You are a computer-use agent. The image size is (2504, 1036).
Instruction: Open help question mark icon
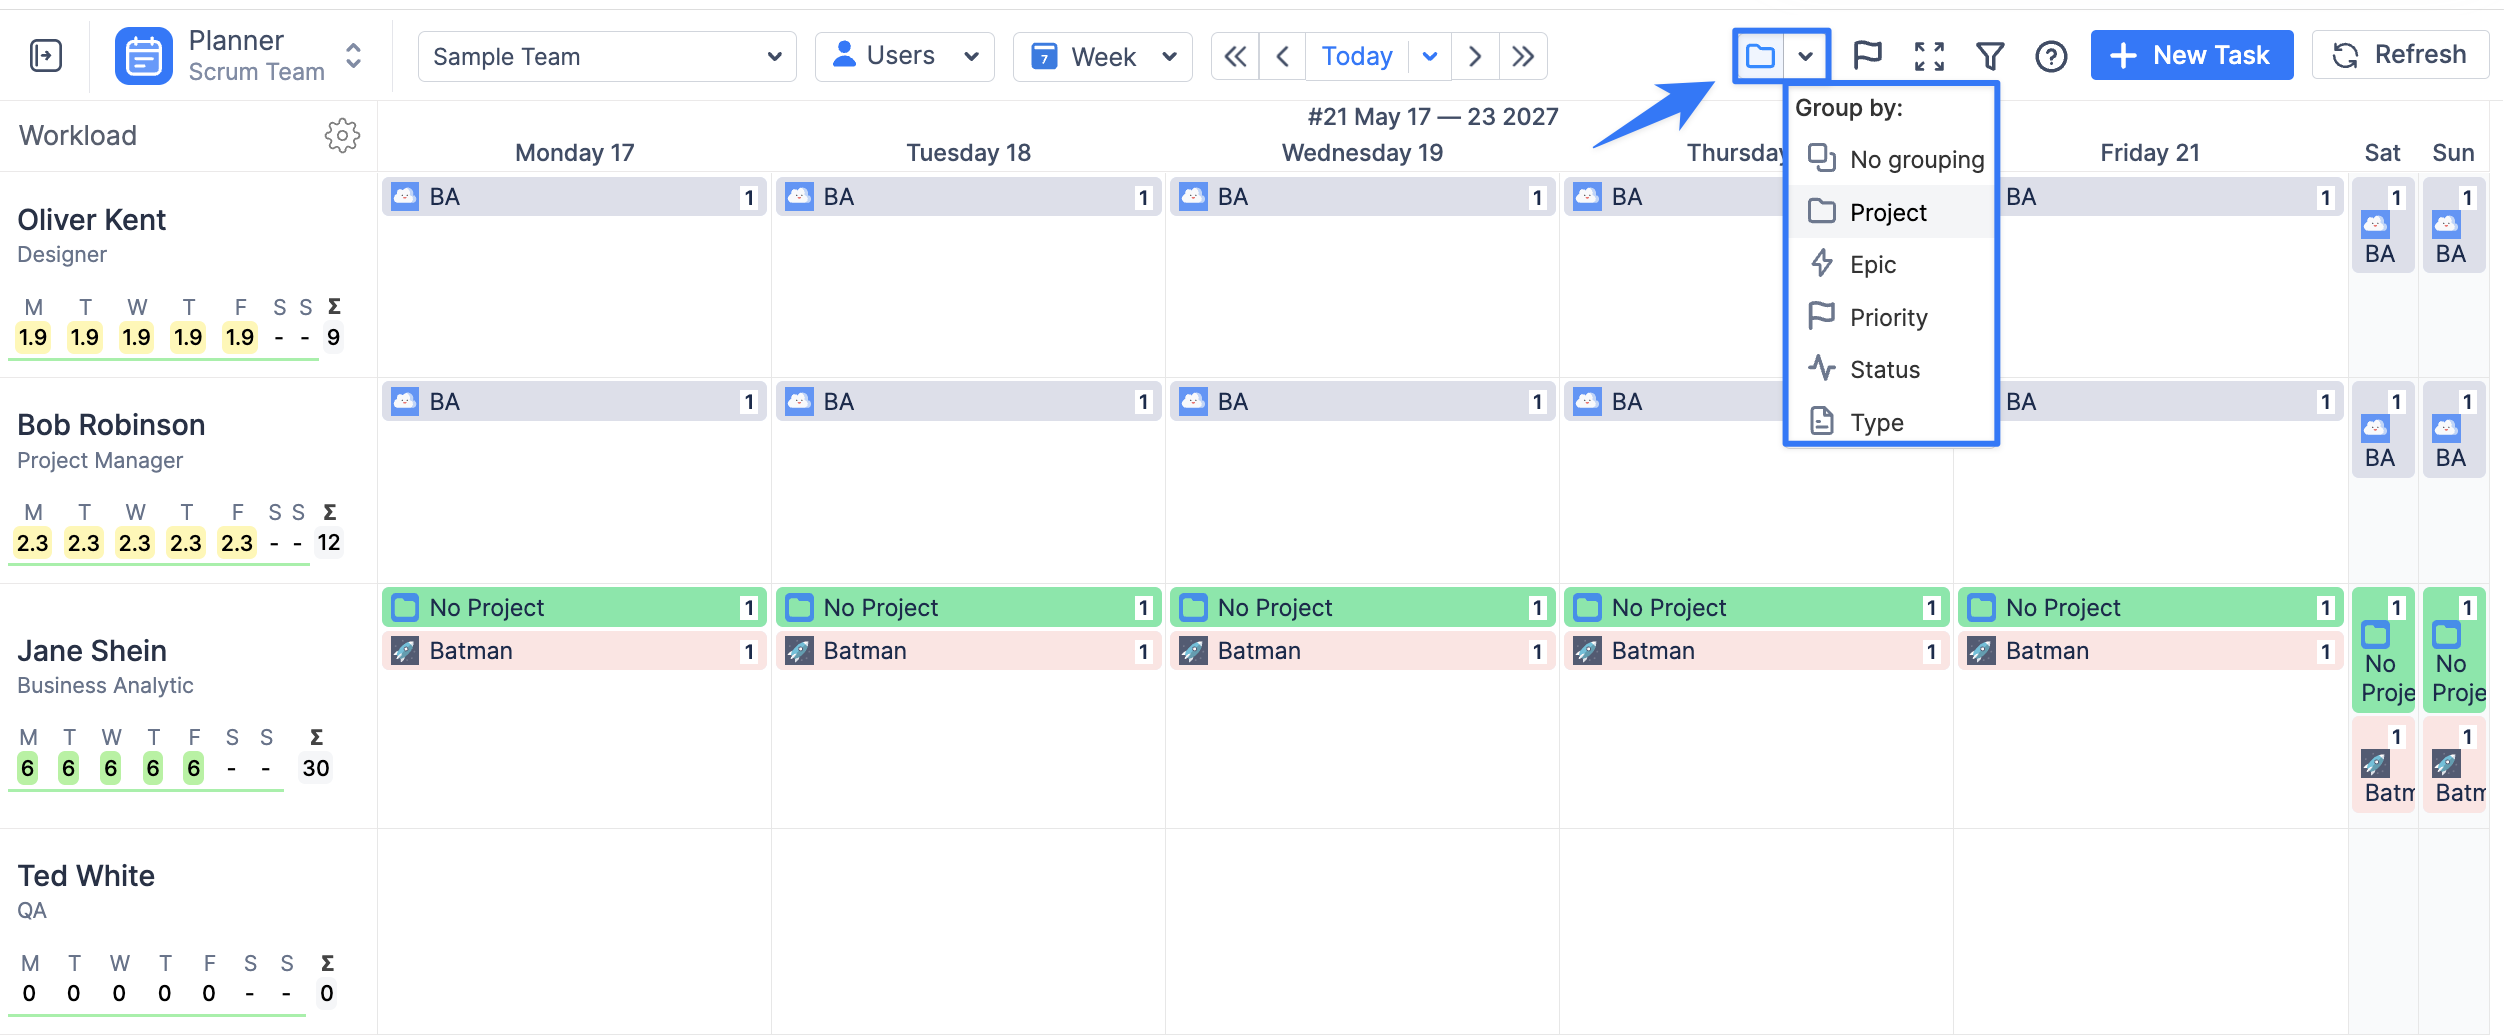click(x=2051, y=56)
